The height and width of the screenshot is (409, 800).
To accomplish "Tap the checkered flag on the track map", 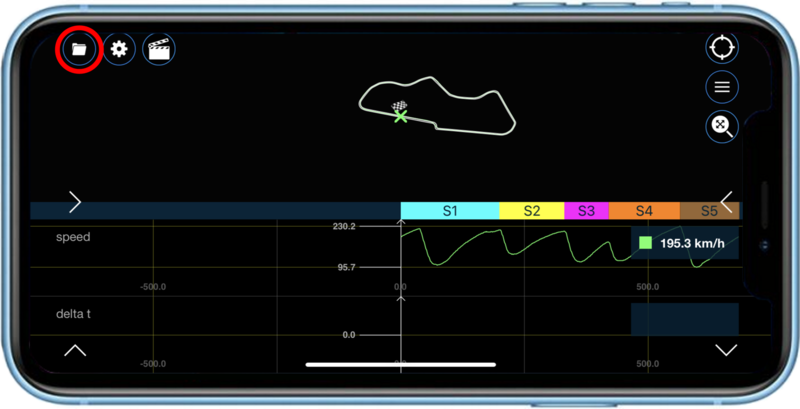I will point(399,105).
